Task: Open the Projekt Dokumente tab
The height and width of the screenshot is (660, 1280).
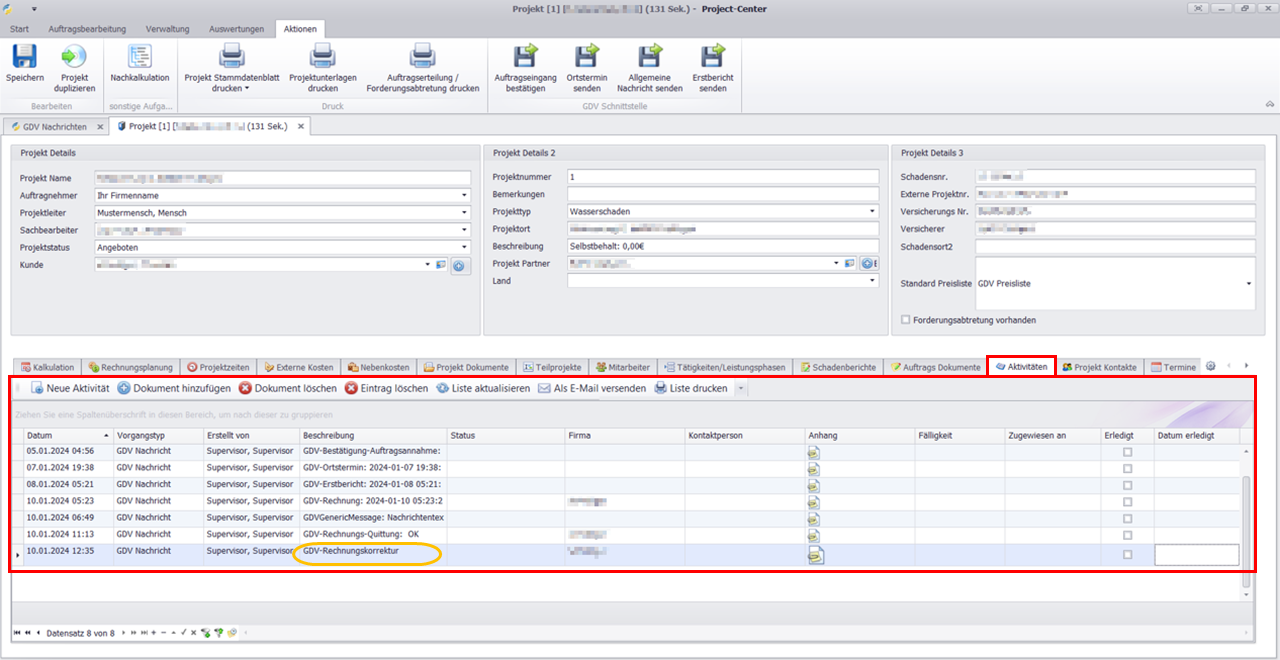Action: coord(465,367)
